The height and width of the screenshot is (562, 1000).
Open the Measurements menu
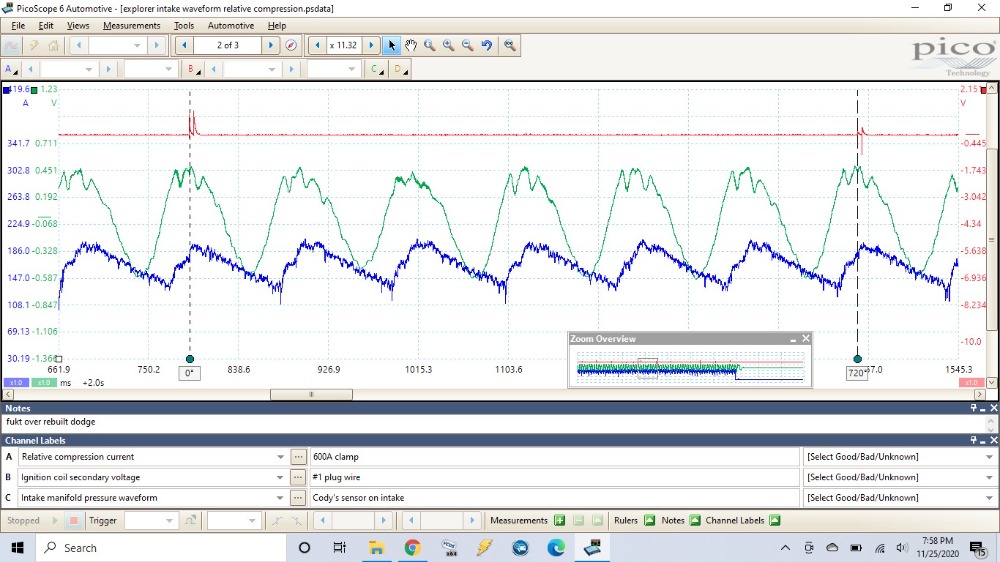click(131, 25)
